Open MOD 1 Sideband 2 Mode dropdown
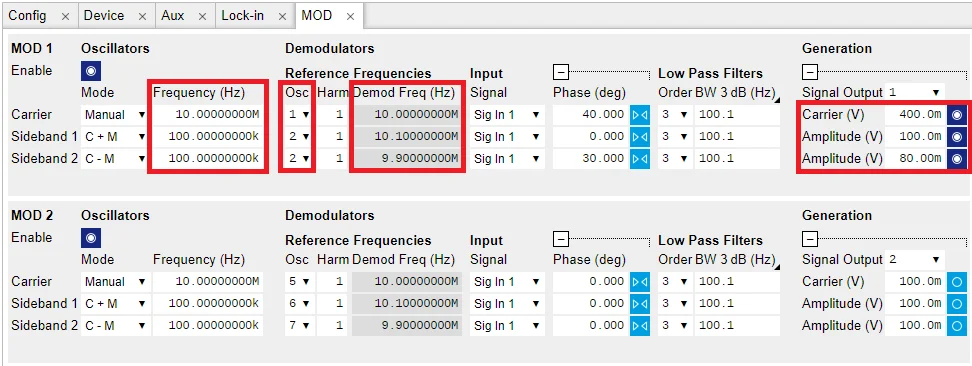Image resolution: width=972 pixels, height=366 pixels. tap(115, 159)
